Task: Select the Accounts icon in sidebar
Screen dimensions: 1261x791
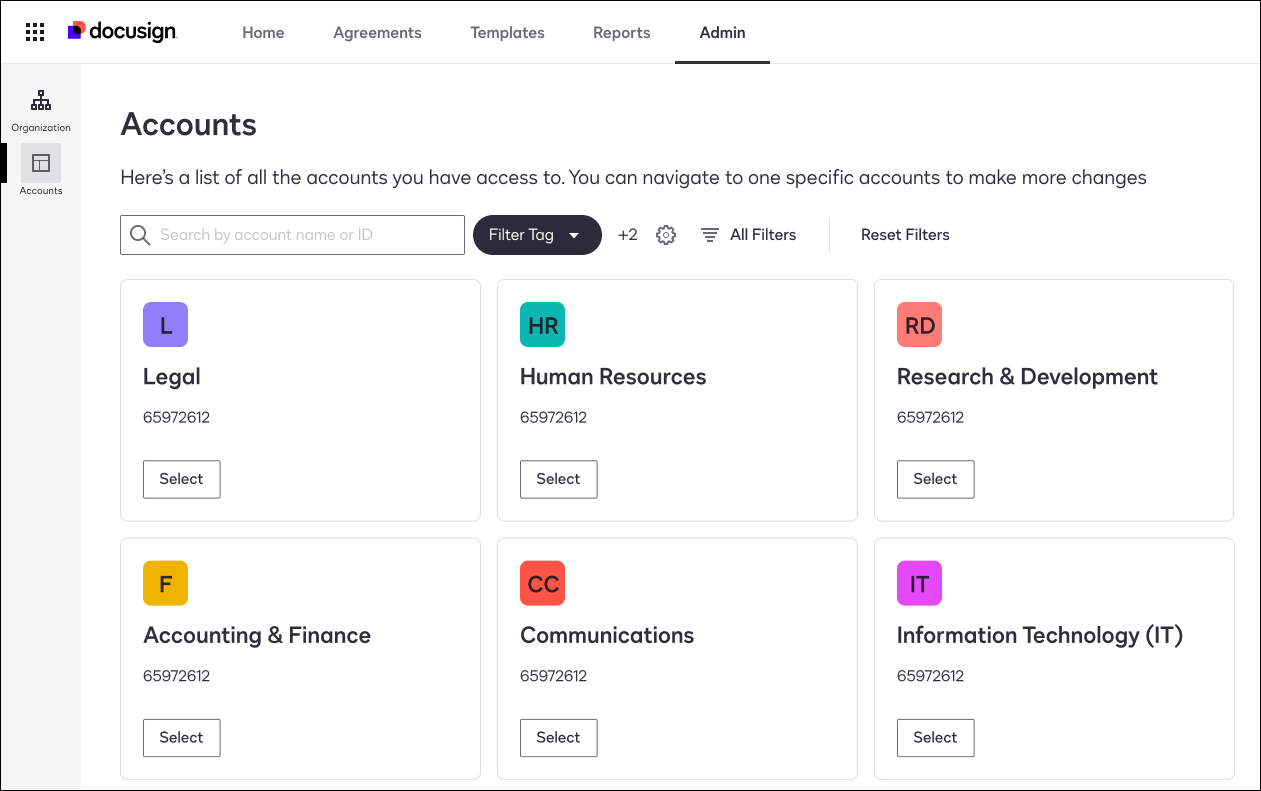Action: pyautogui.click(x=40, y=170)
